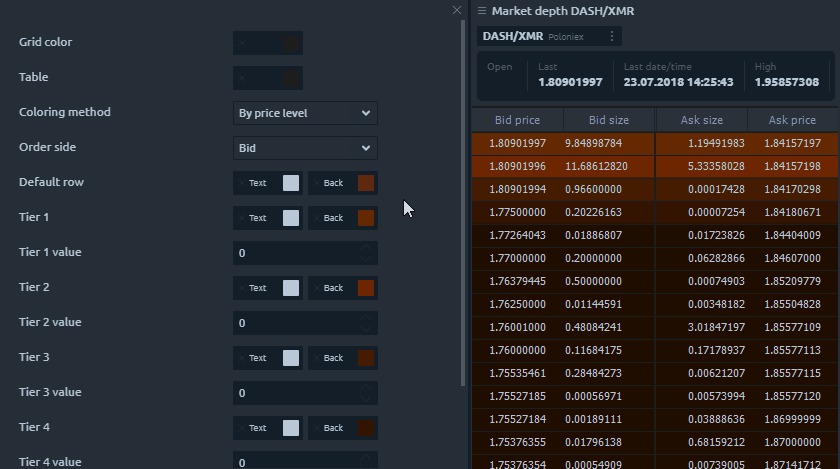840x469 pixels.
Task: Clear the Grid color using its X icon
Action: tap(242, 43)
